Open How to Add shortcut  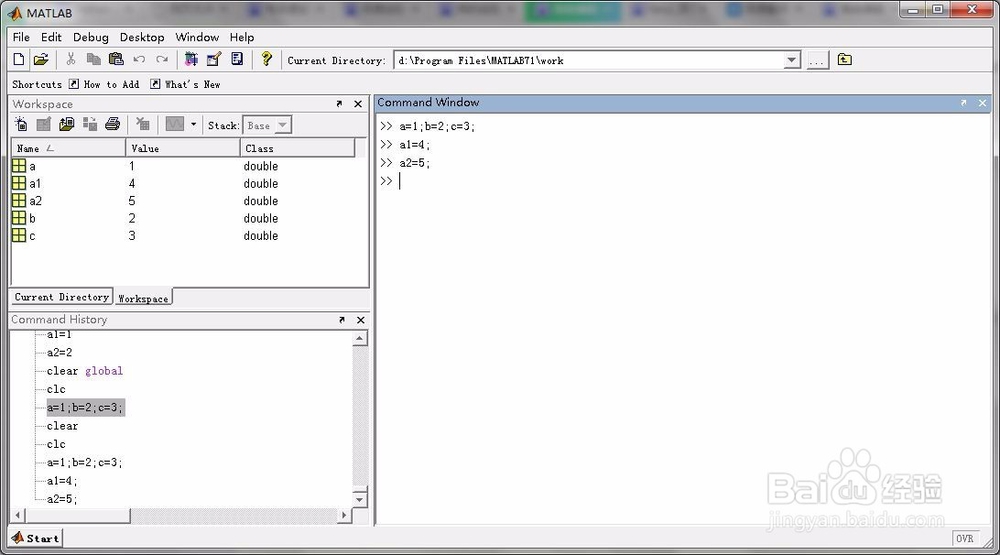pyautogui.click(x=104, y=84)
